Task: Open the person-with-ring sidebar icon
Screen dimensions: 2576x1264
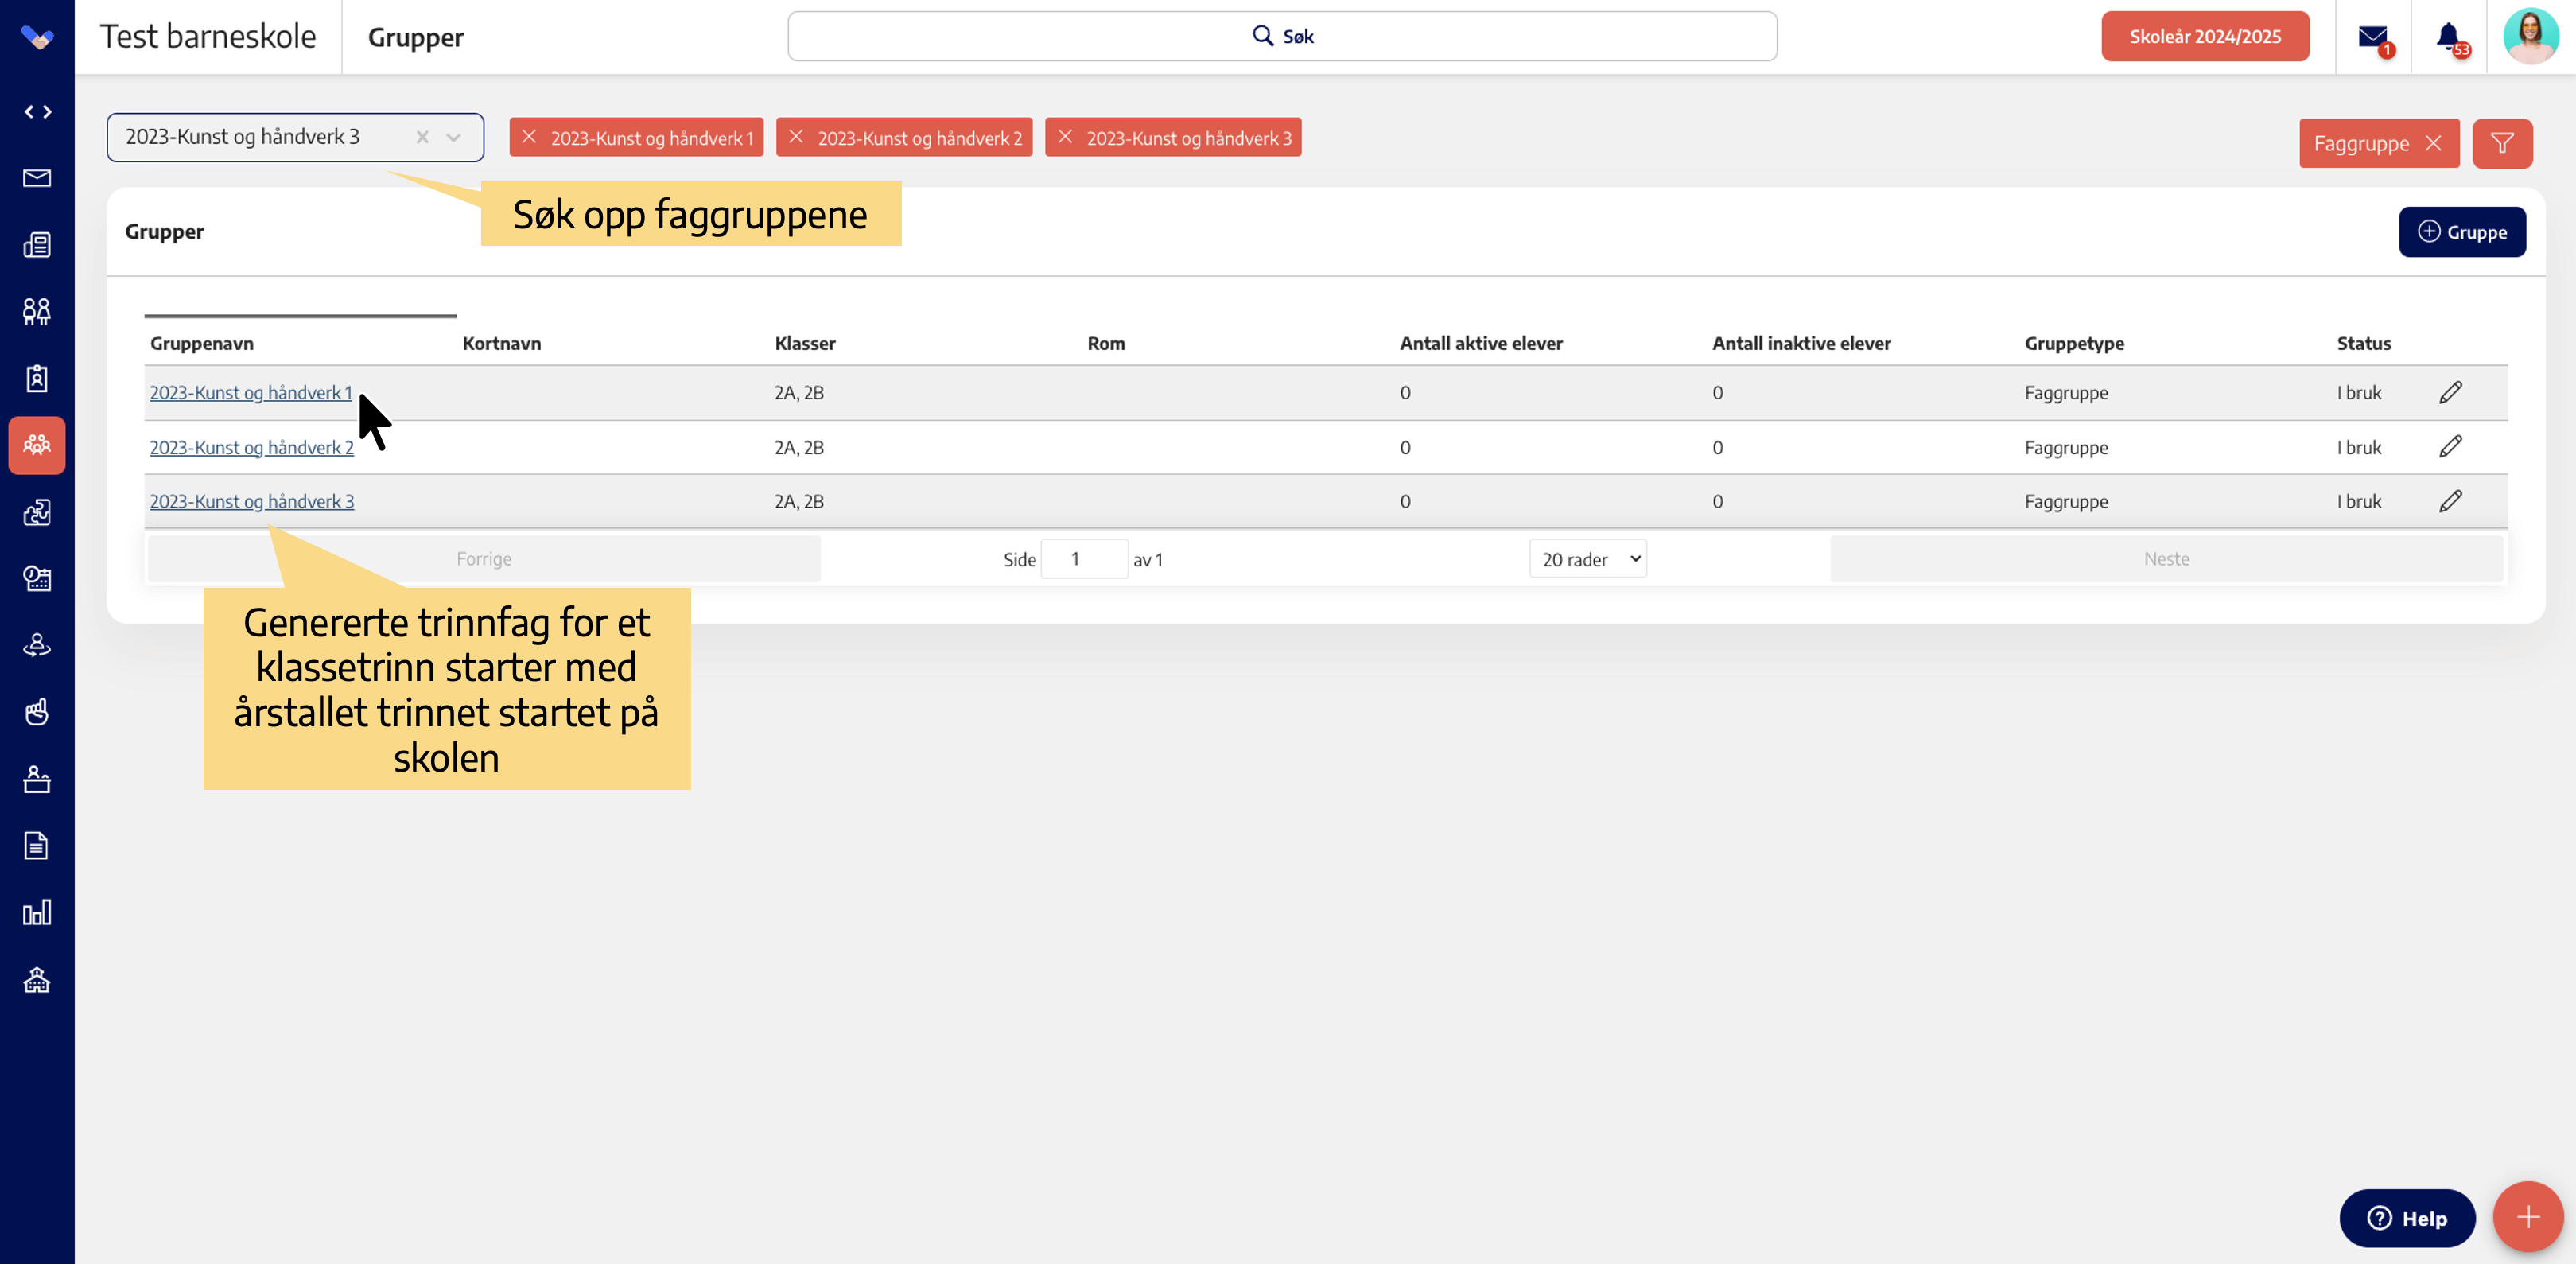Action: (x=37, y=645)
